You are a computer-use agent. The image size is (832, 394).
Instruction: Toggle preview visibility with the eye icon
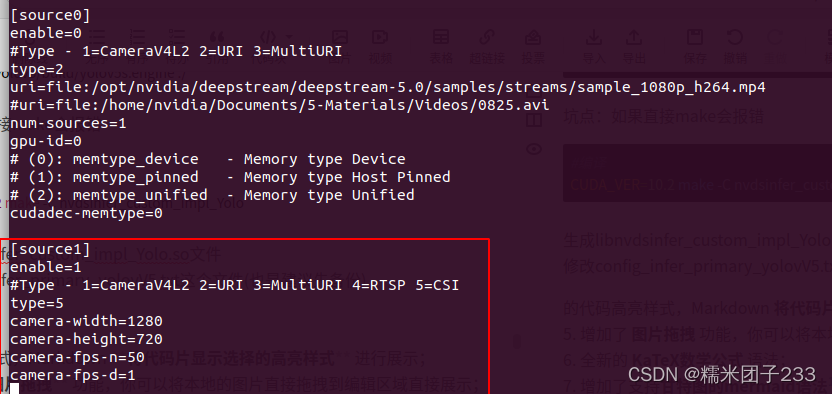tap(534, 149)
